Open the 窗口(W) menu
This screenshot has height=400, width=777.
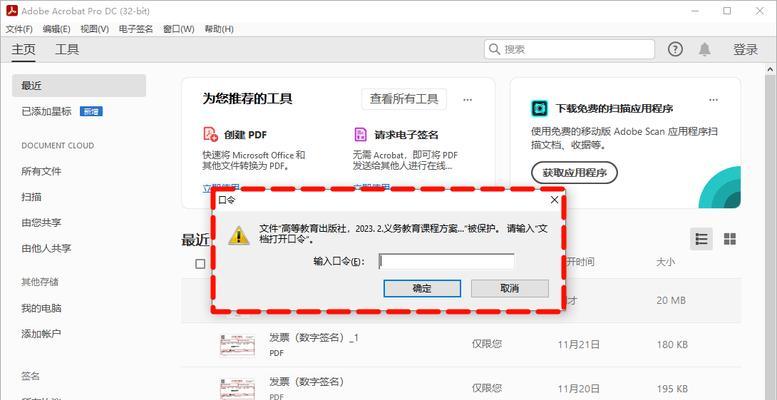178,29
